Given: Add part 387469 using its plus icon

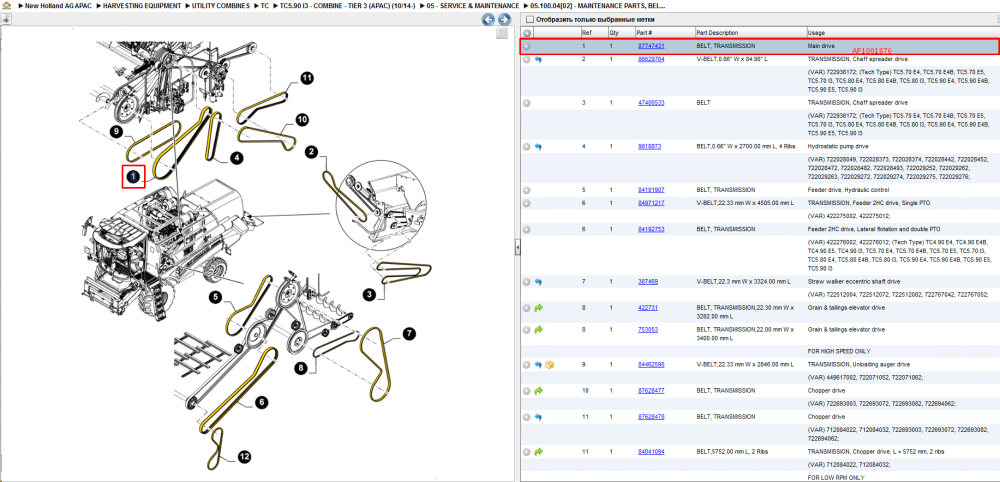Looking at the screenshot, I should click(527, 281).
